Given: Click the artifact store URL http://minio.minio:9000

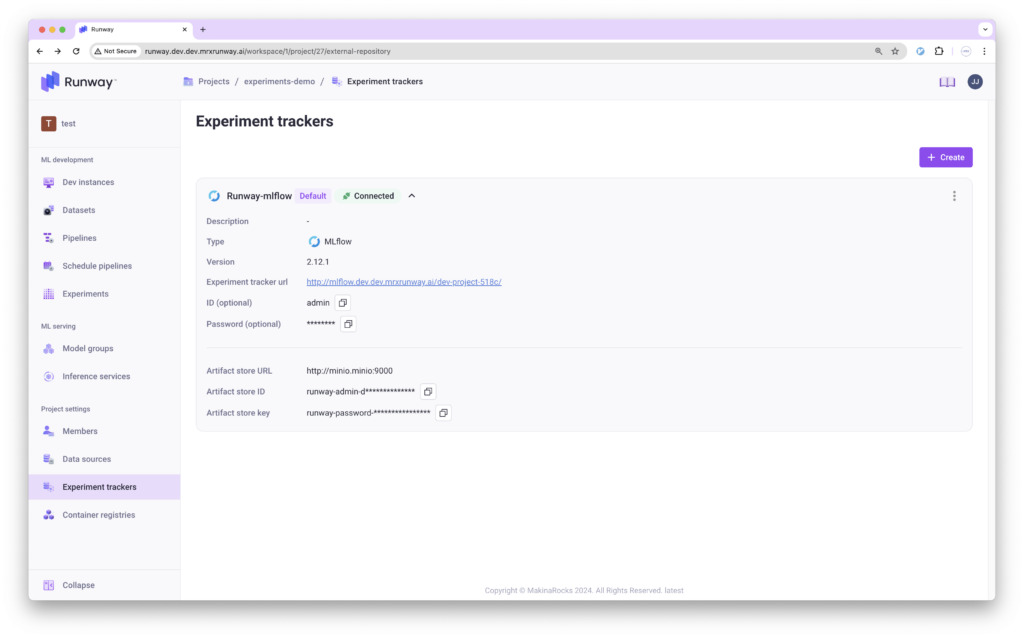Looking at the screenshot, I should pos(349,371).
